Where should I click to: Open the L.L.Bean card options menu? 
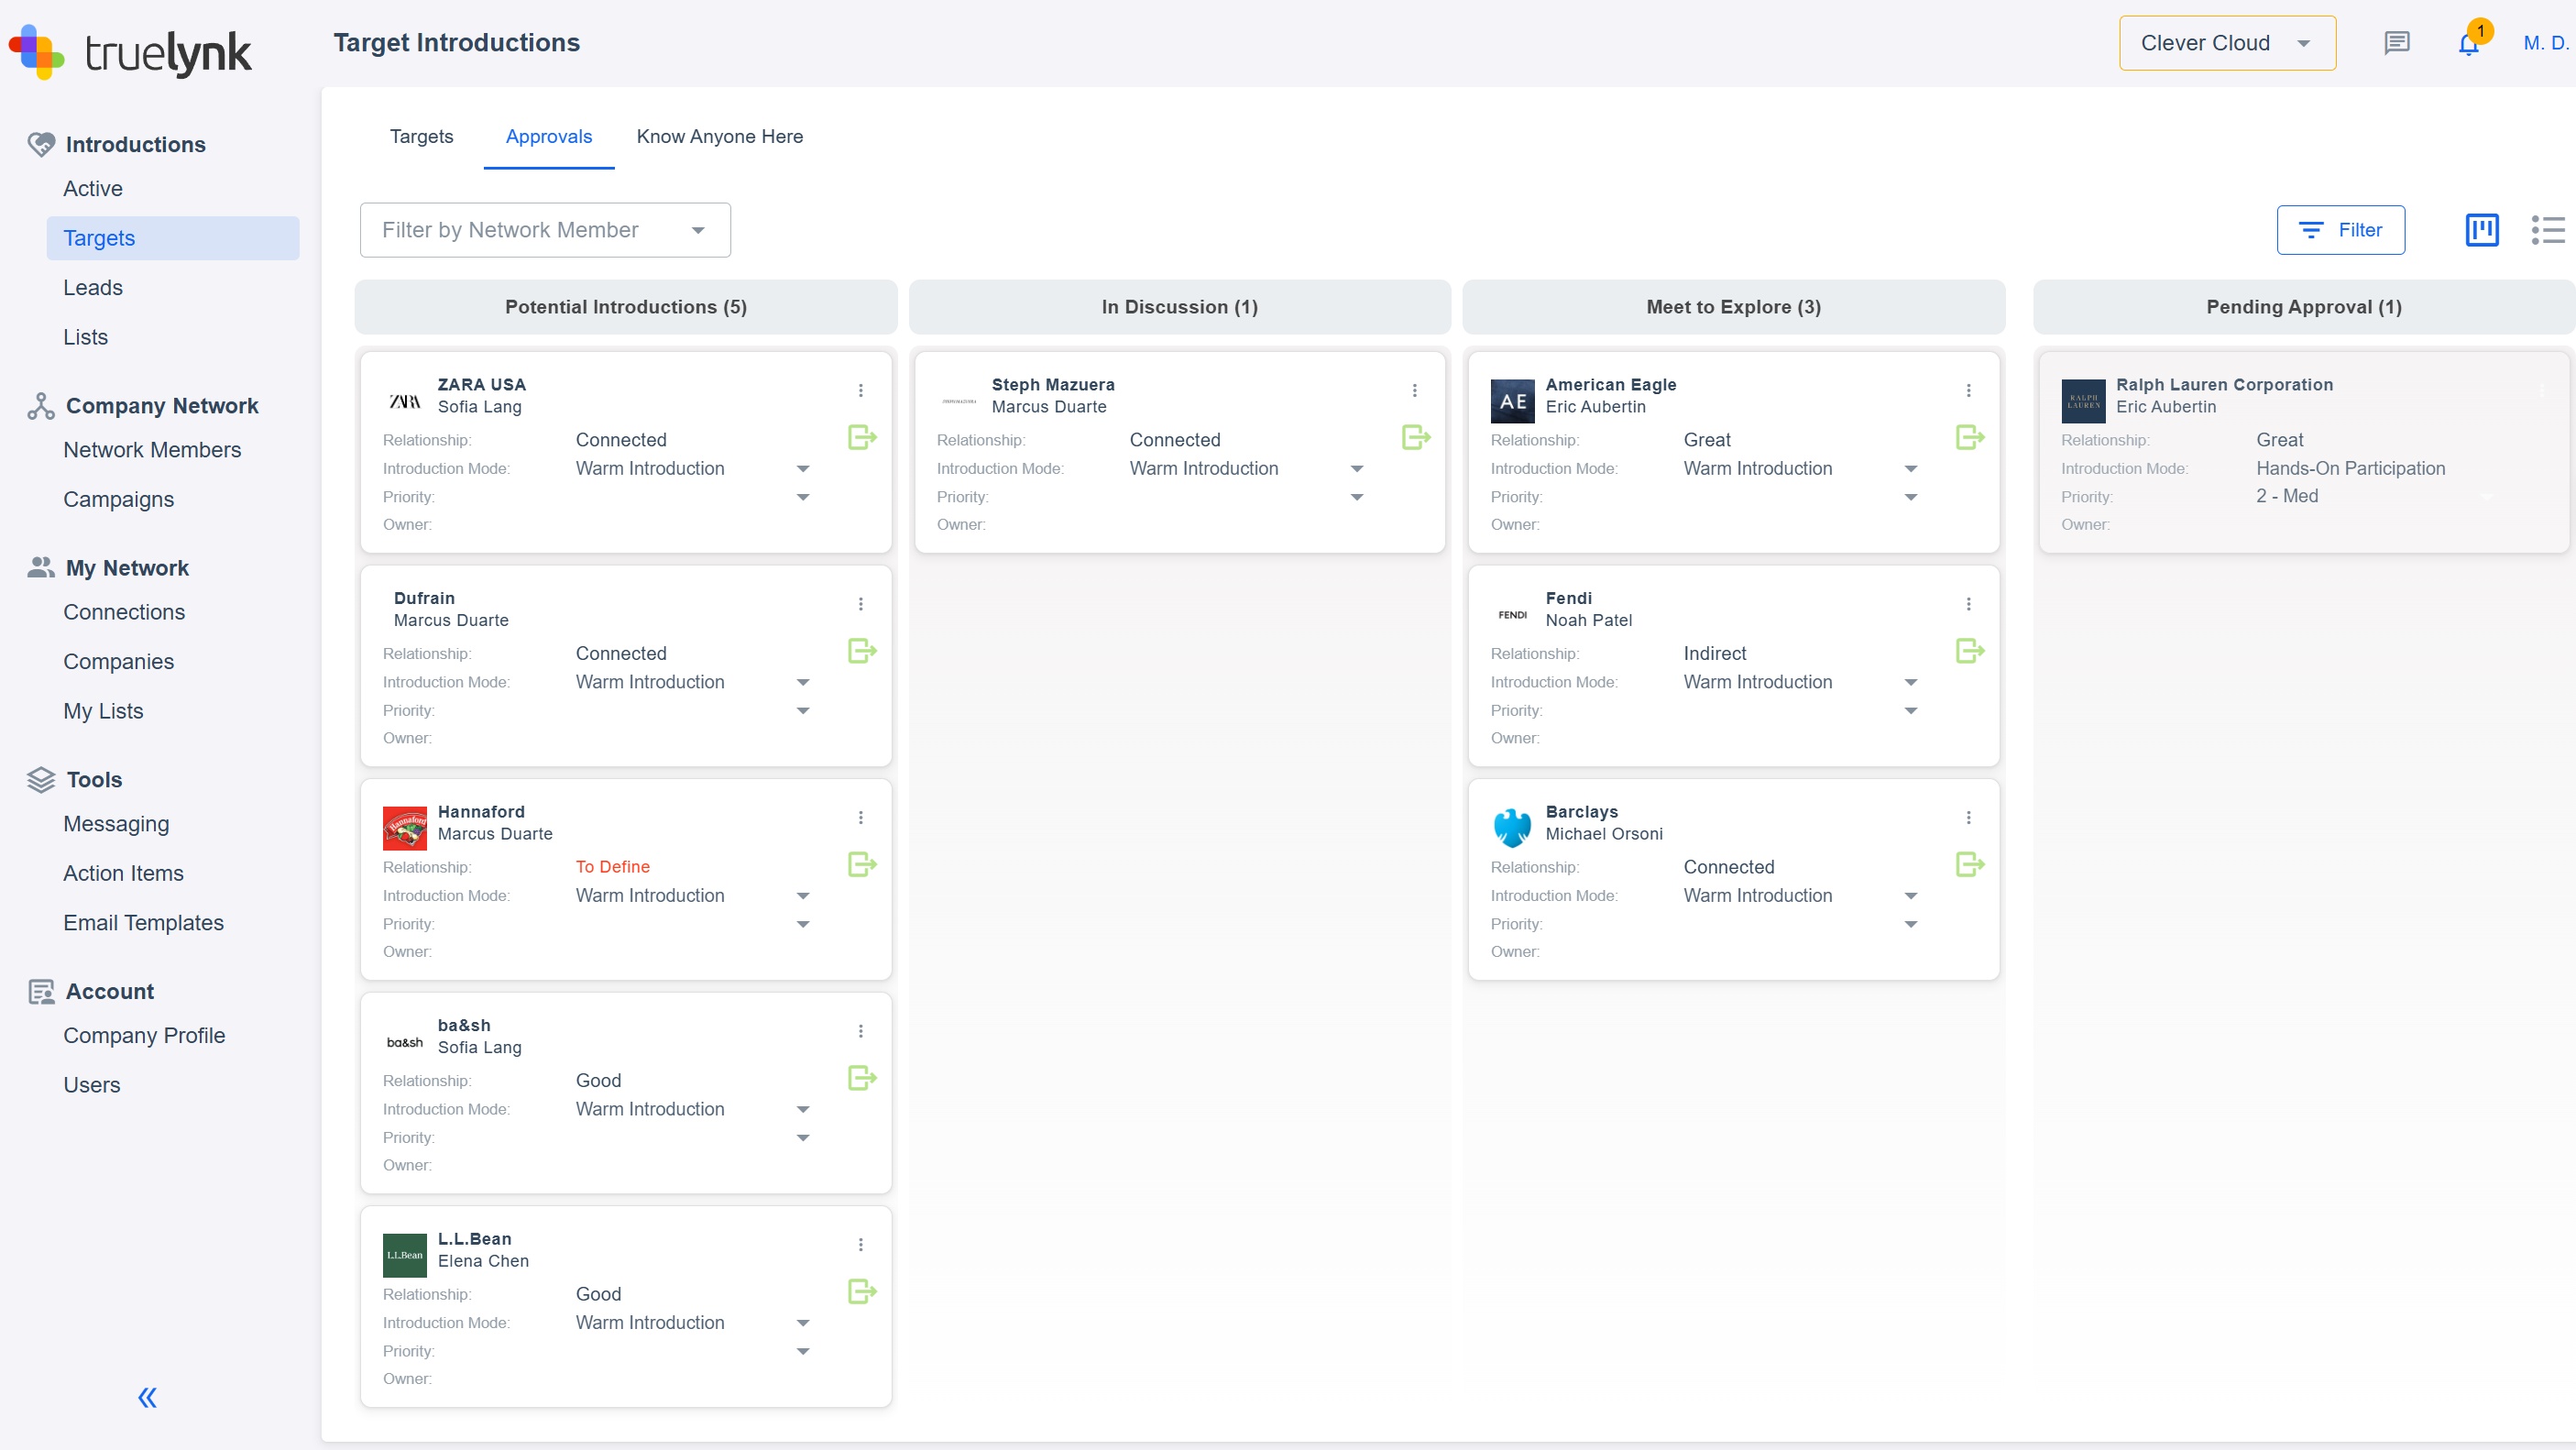coord(861,1244)
